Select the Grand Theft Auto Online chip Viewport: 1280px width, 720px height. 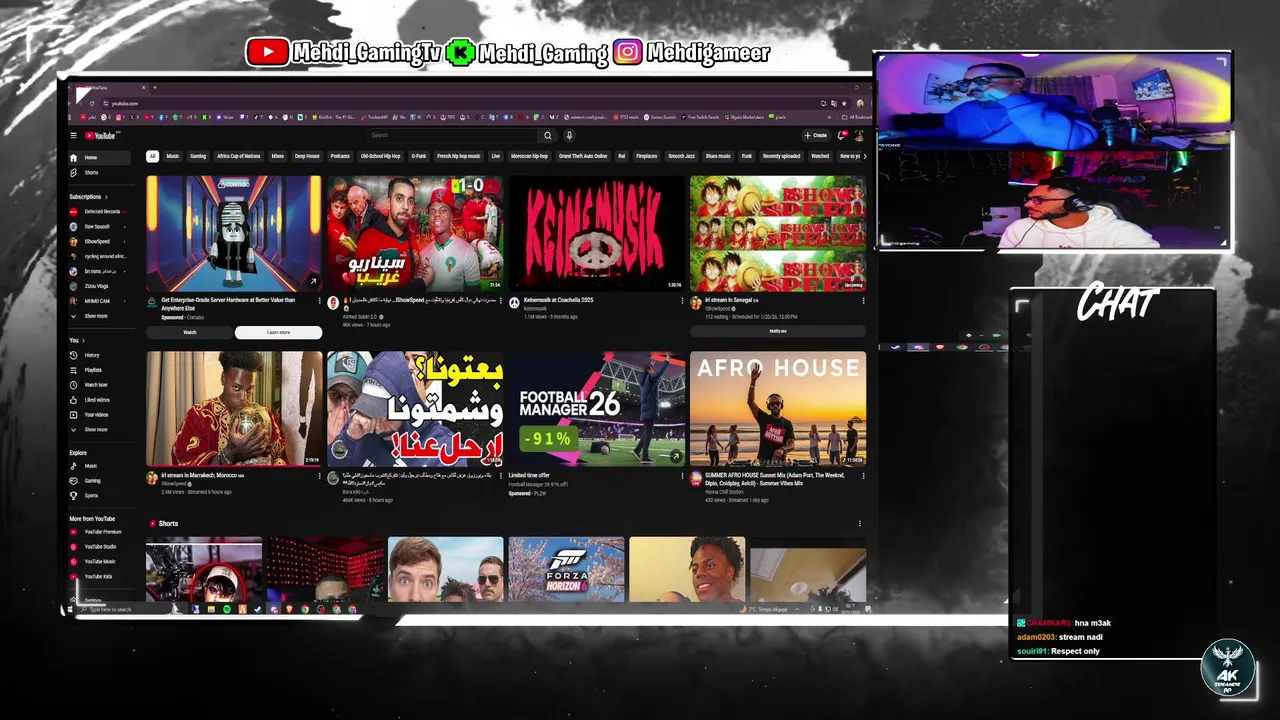point(583,156)
